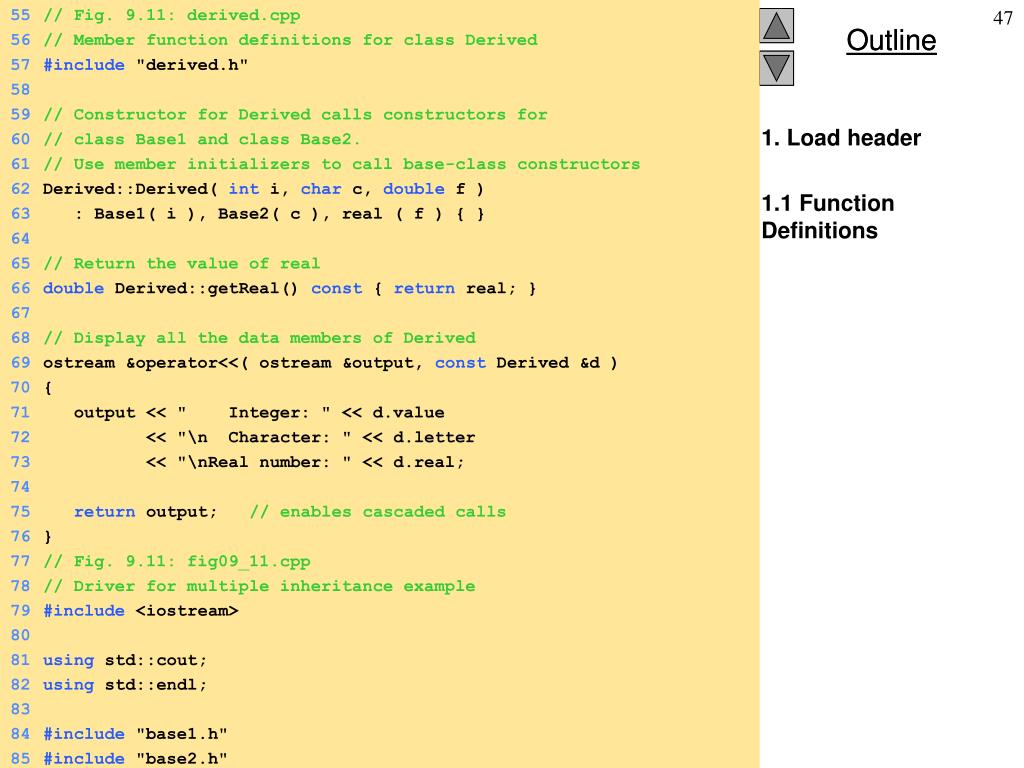Screen dimensions: 1024x768
Task: Click the up arrow navigation button
Action: (x=776, y=26)
